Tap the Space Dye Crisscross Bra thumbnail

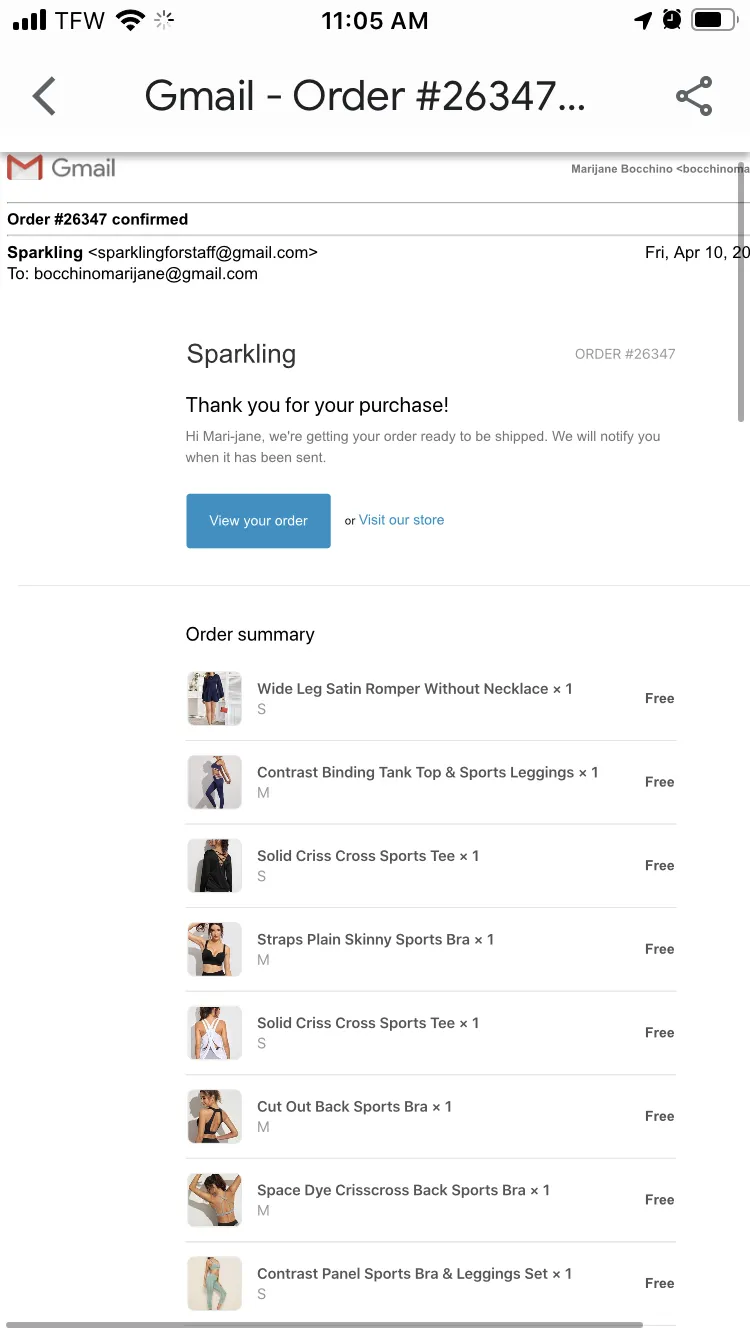214,1199
